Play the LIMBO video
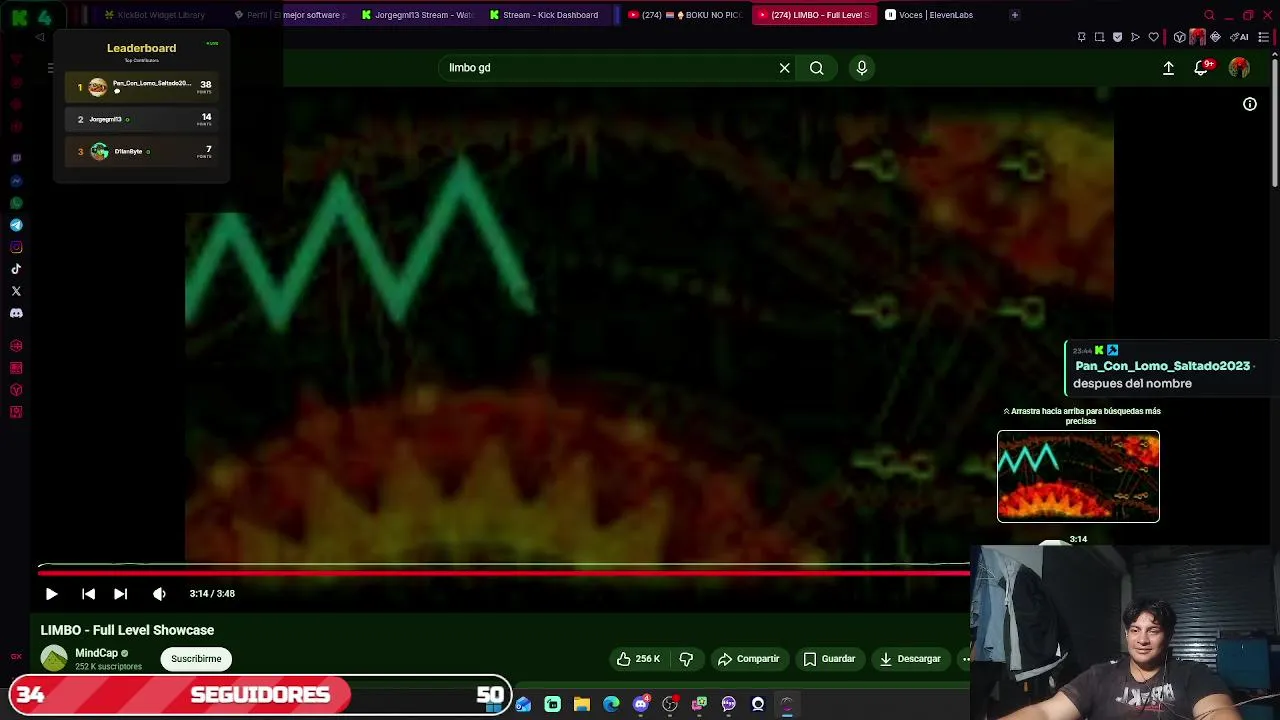This screenshot has width=1280, height=720. point(51,594)
